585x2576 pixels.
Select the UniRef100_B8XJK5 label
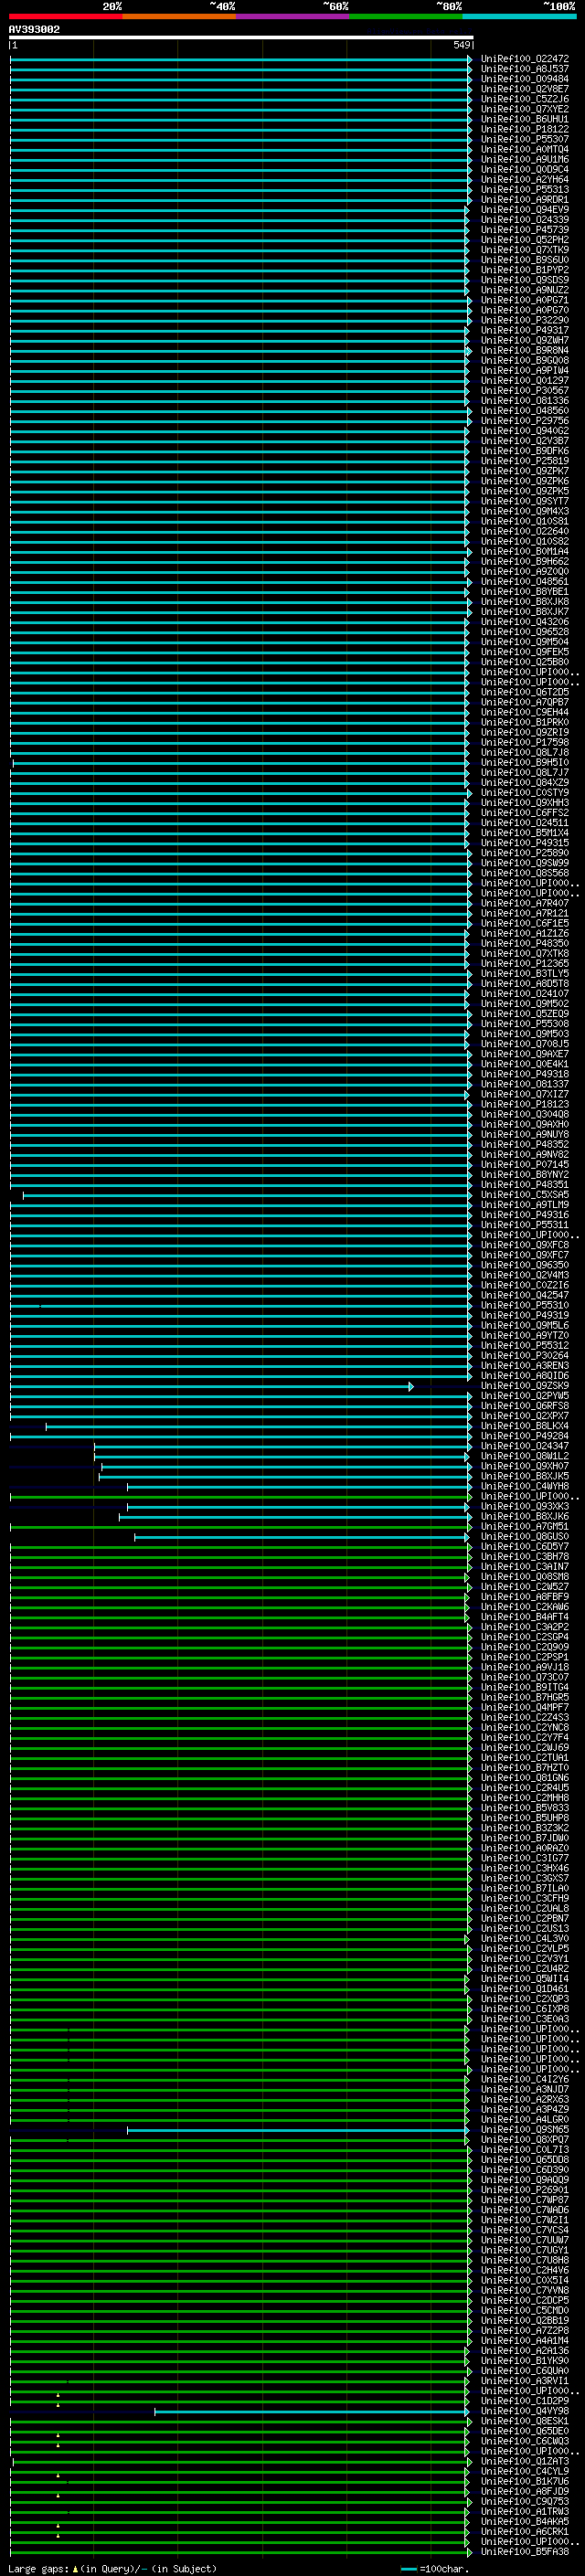(x=525, y=1476)
